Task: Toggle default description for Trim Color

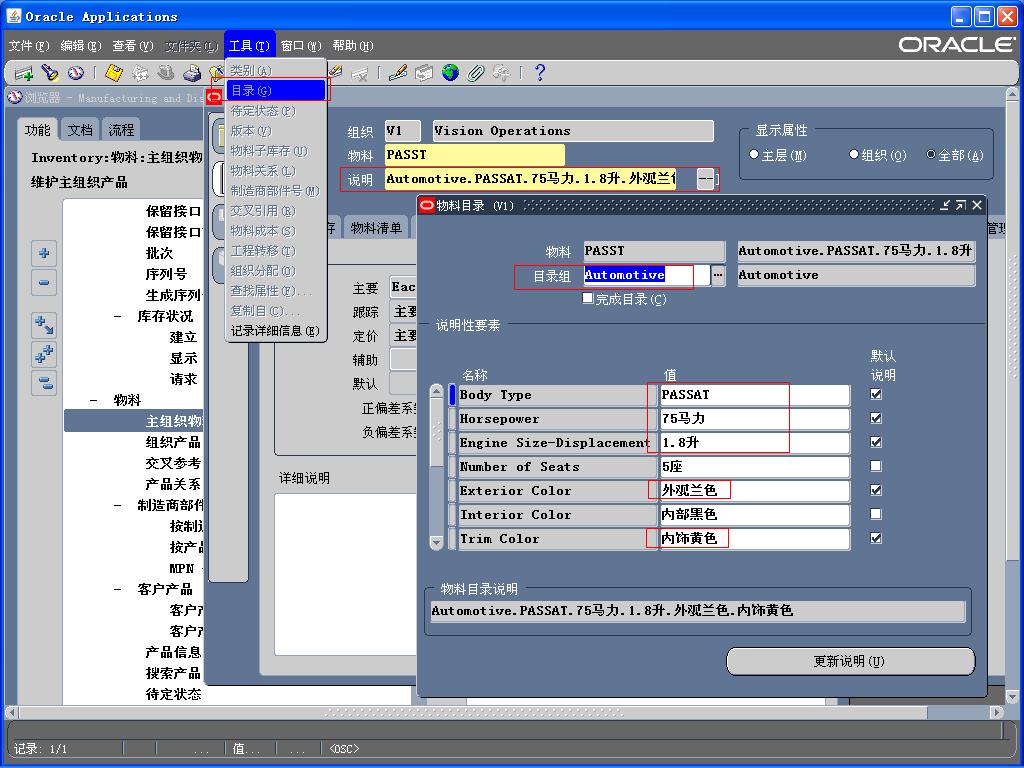Action: [x=876, y=538]
